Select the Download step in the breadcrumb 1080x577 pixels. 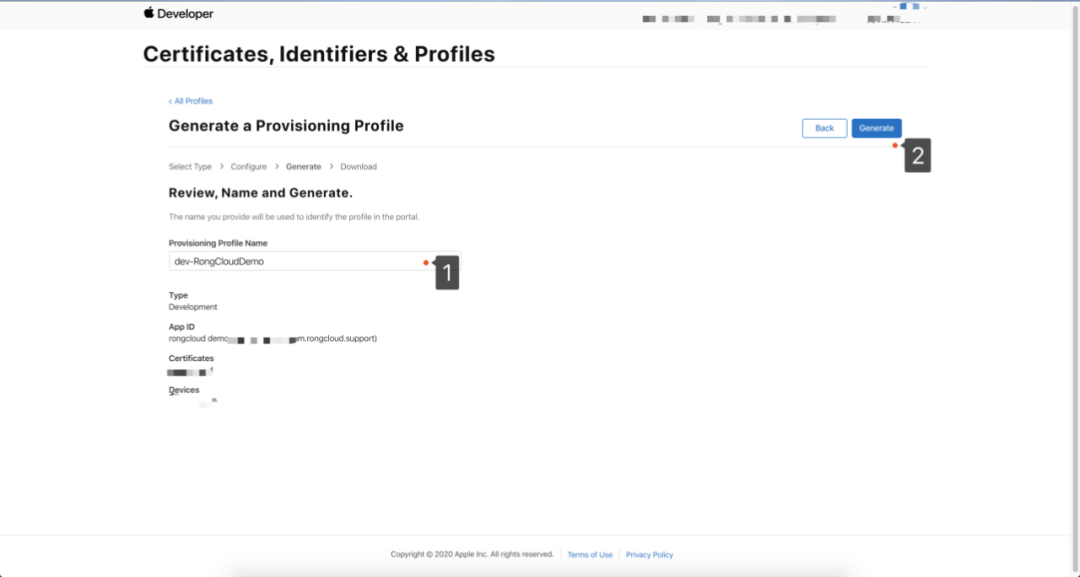[358, 167]
